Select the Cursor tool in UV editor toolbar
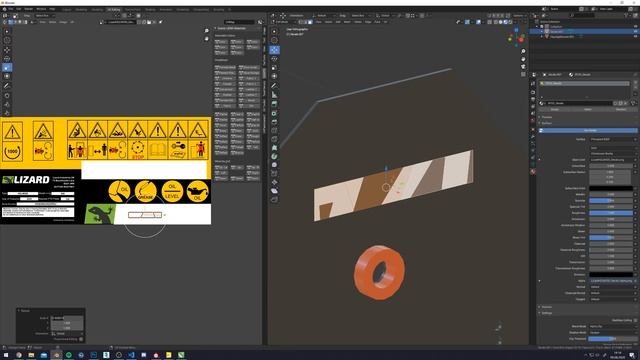The height and width of the screenshot is (360, 640). pos(7,40)
